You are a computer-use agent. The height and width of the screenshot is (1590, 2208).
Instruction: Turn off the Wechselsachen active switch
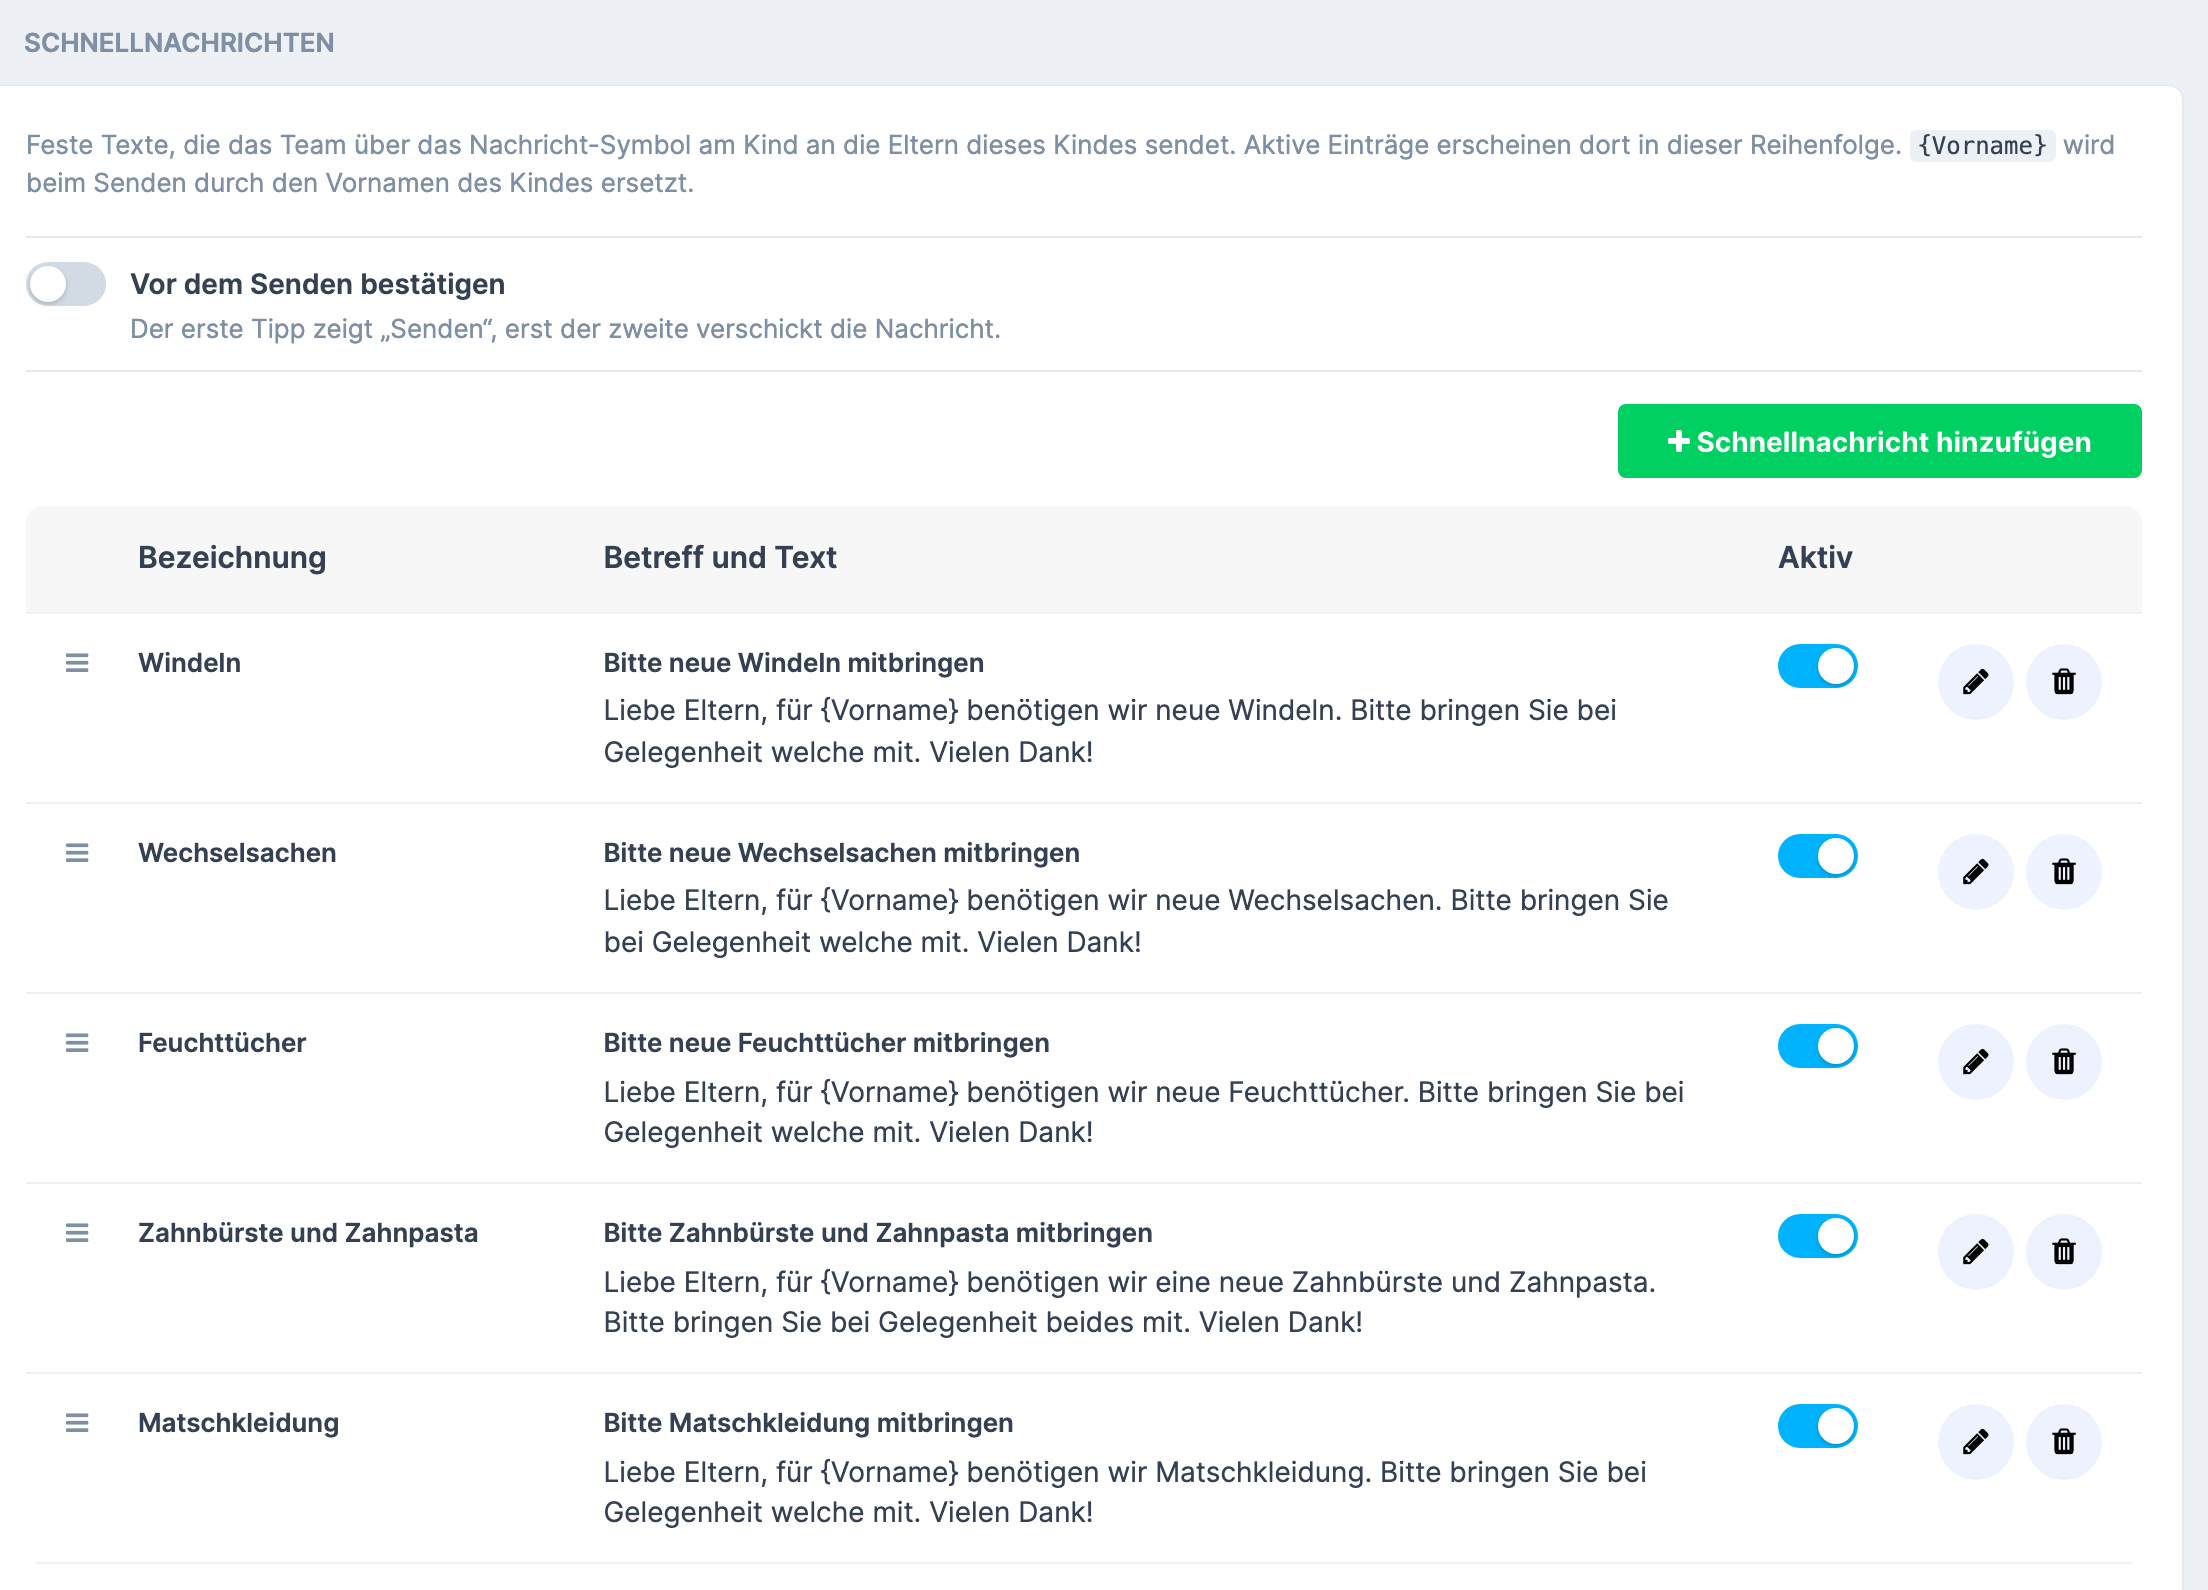click(1817, 856)
